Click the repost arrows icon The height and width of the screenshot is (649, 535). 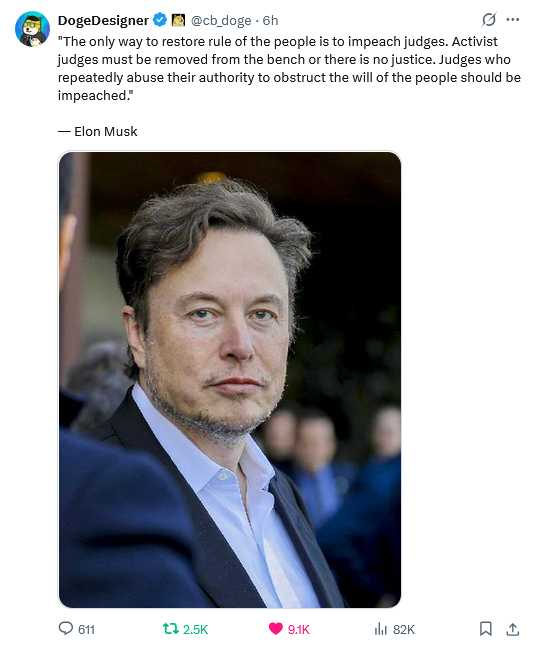tap(170, 629)
